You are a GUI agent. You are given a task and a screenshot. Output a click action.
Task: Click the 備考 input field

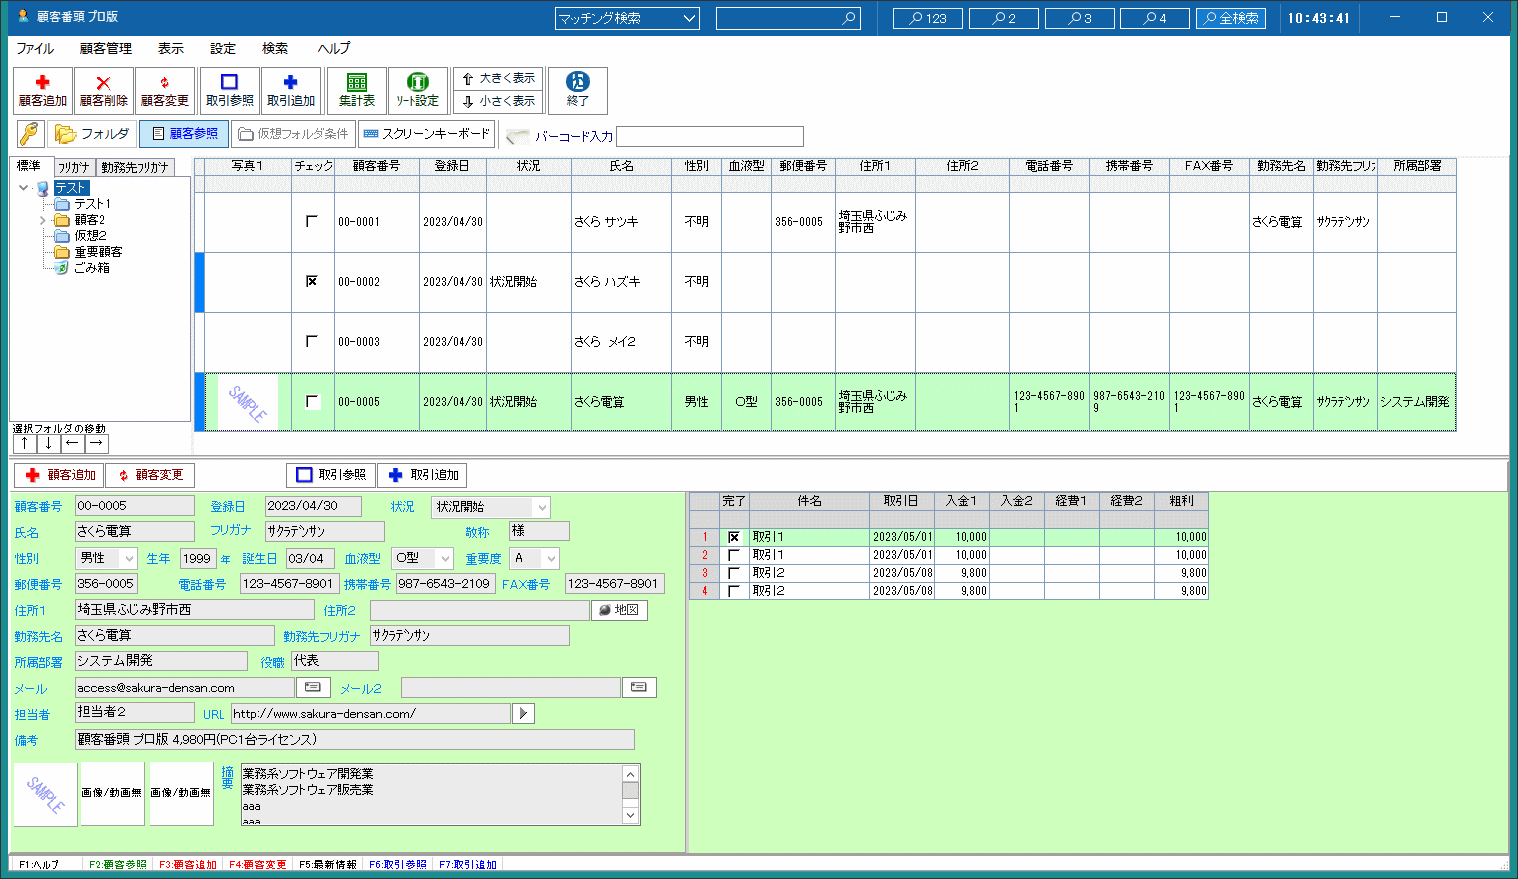(x=355, y=739)
